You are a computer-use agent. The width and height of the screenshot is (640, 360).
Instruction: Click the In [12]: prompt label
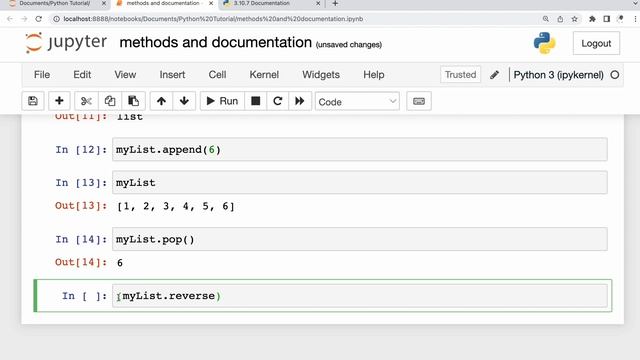coord(81,149)
